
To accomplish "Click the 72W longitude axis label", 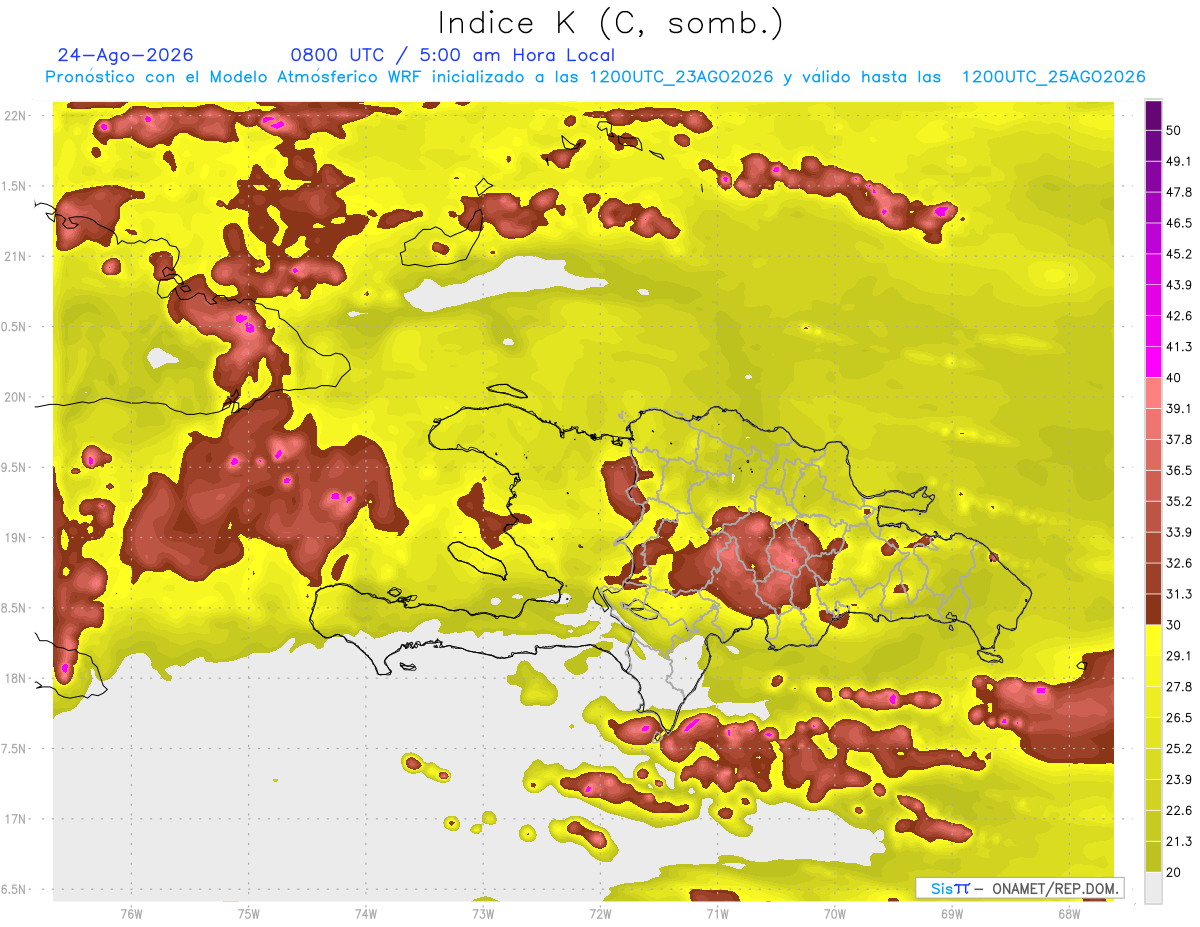I will tap(600, 913).
